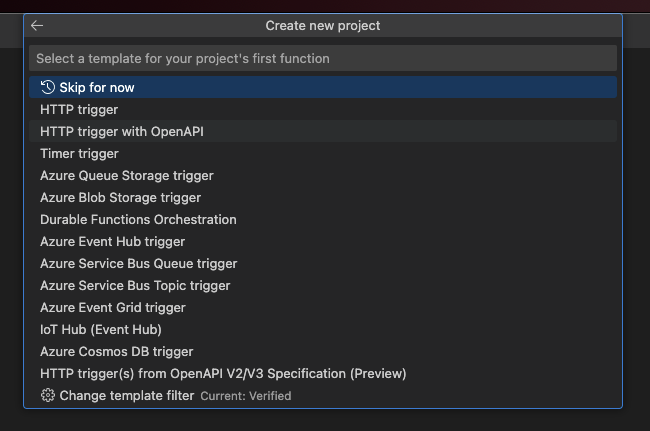
Task: Click the gear icon for template filter
Action: pos(48,396)
